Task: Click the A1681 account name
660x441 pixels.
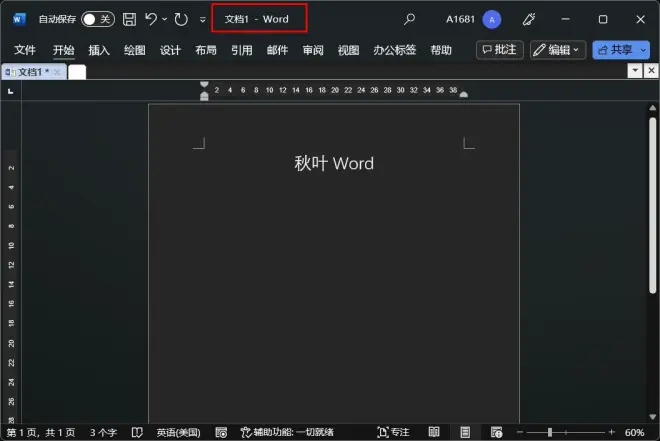Action: (x=460, y=19)
